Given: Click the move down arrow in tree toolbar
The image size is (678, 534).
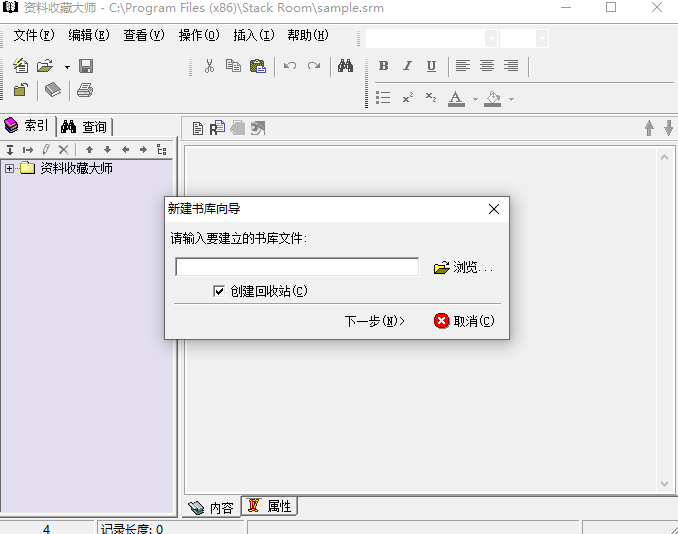Looking at the screenshot, I should tap(108, 150).
